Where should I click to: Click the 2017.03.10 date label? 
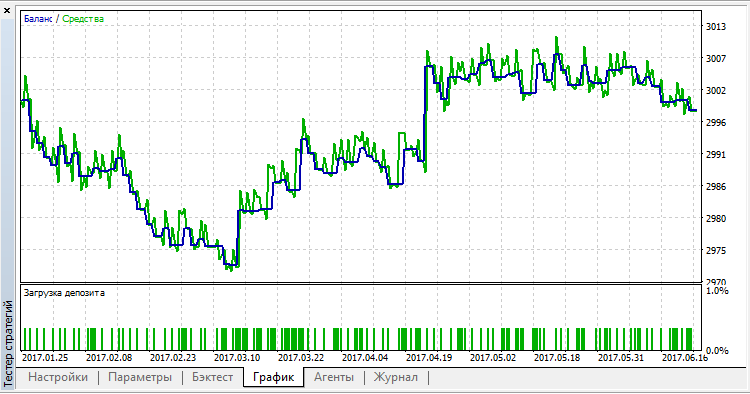(x=237, y=358)
